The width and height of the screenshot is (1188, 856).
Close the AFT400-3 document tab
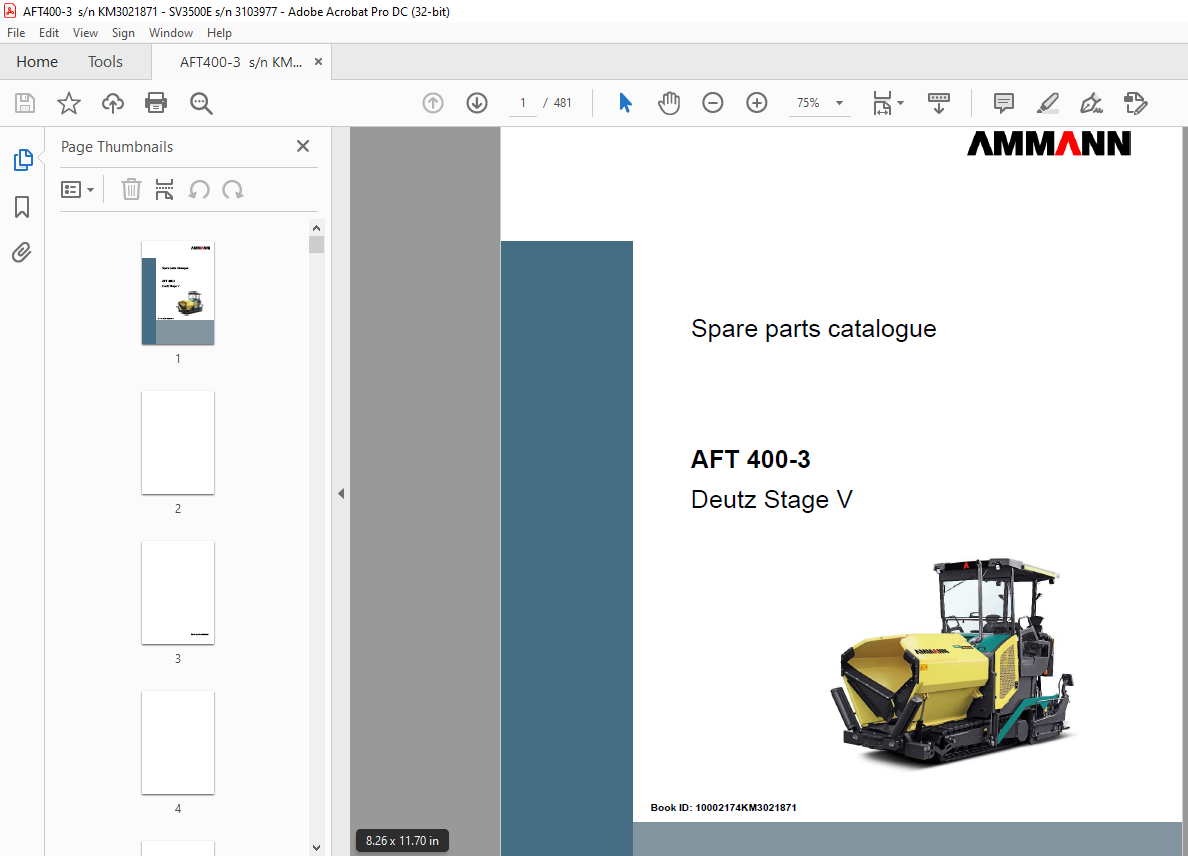pyautogui.click(x=318, y=61)
